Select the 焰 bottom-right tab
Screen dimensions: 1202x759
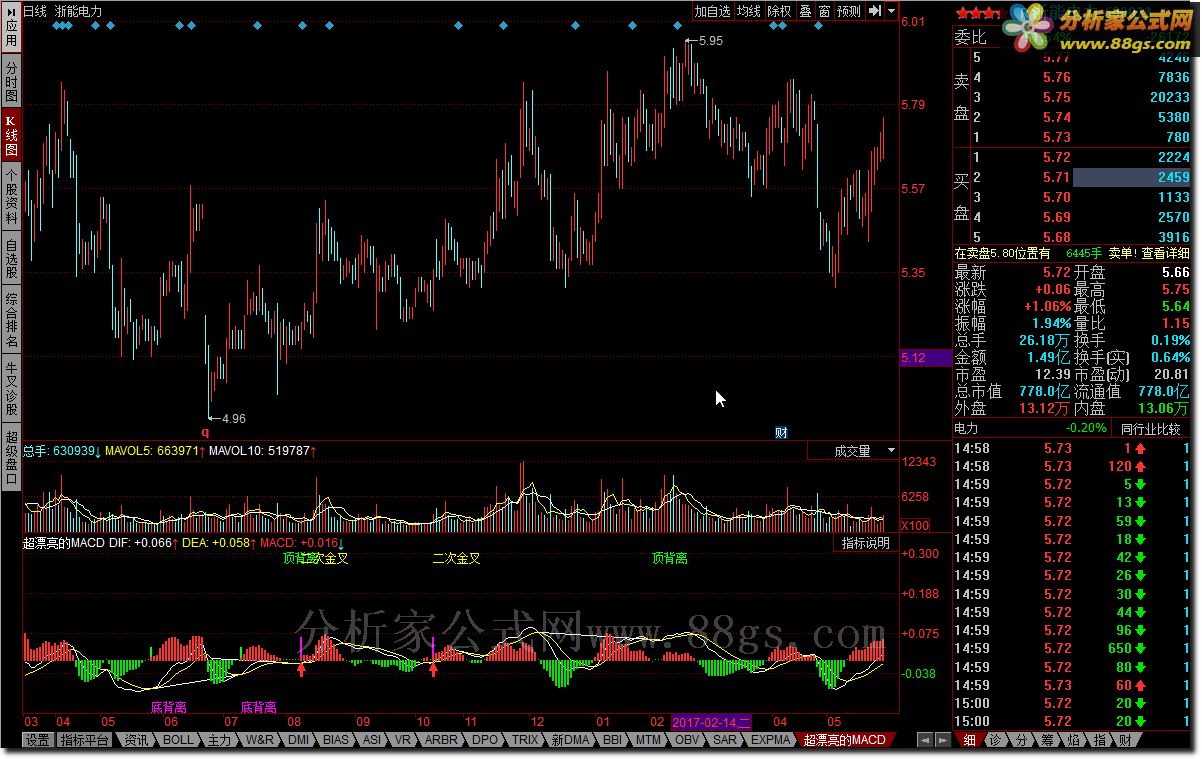(1073, 740)
